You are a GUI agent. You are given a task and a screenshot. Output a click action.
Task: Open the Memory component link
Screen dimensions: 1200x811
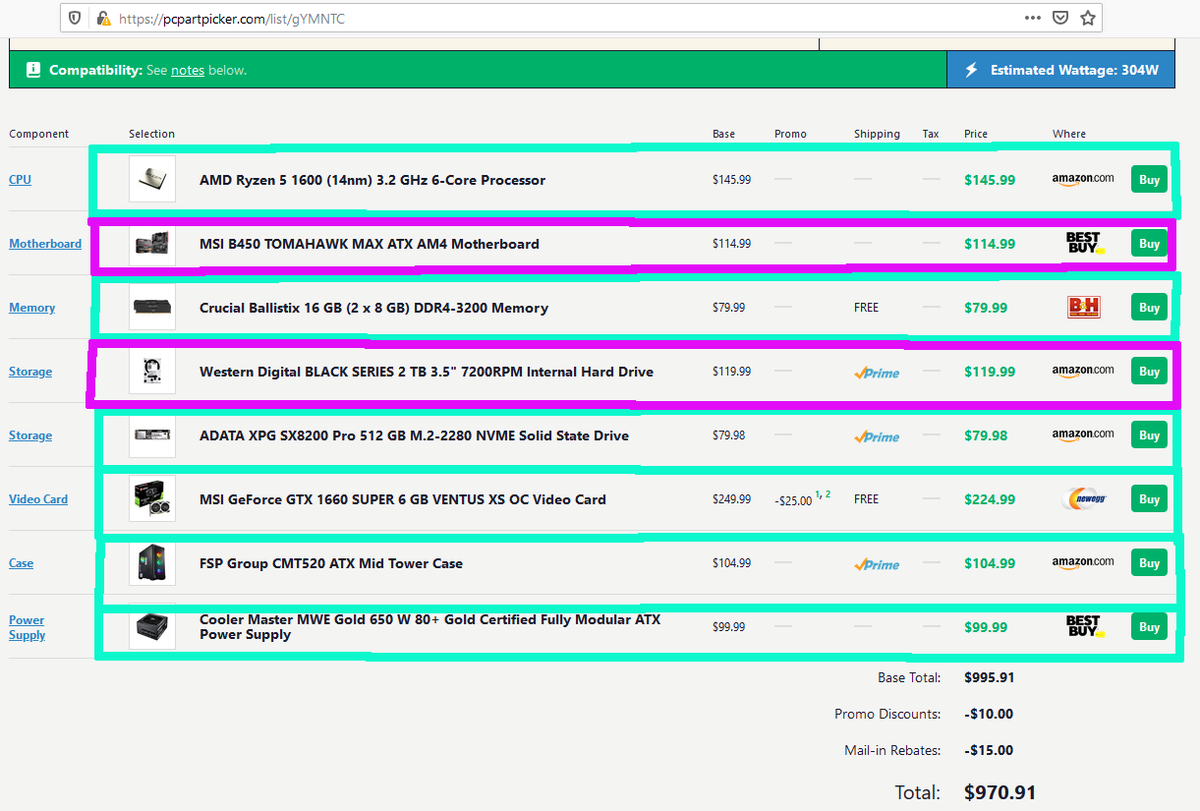(x=32, y=308)
